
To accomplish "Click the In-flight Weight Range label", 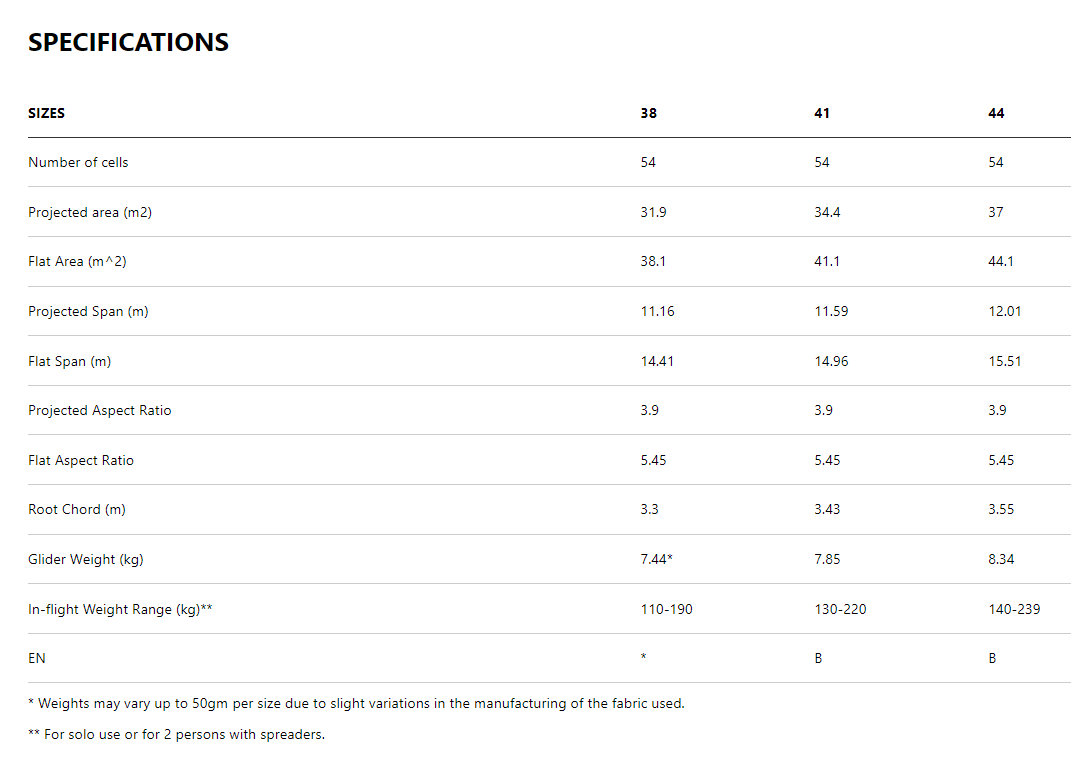I will [120, 609].
